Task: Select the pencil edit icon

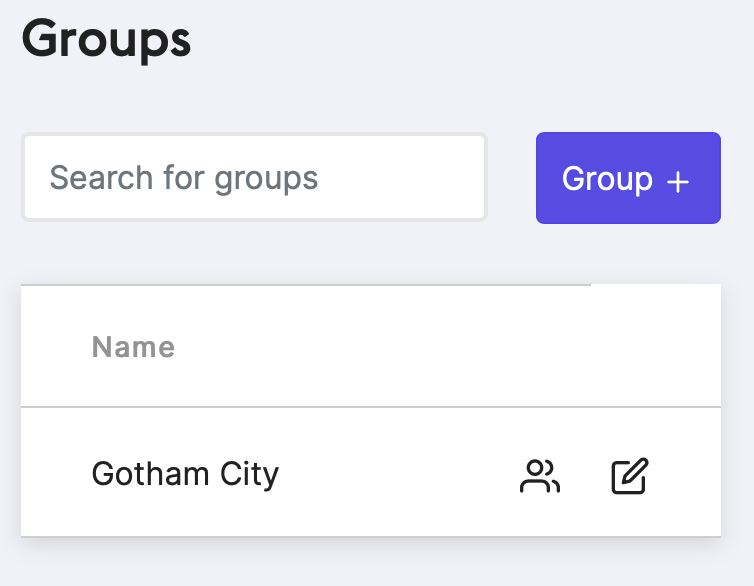Action: pyautogui.click(x=629, y=476)
